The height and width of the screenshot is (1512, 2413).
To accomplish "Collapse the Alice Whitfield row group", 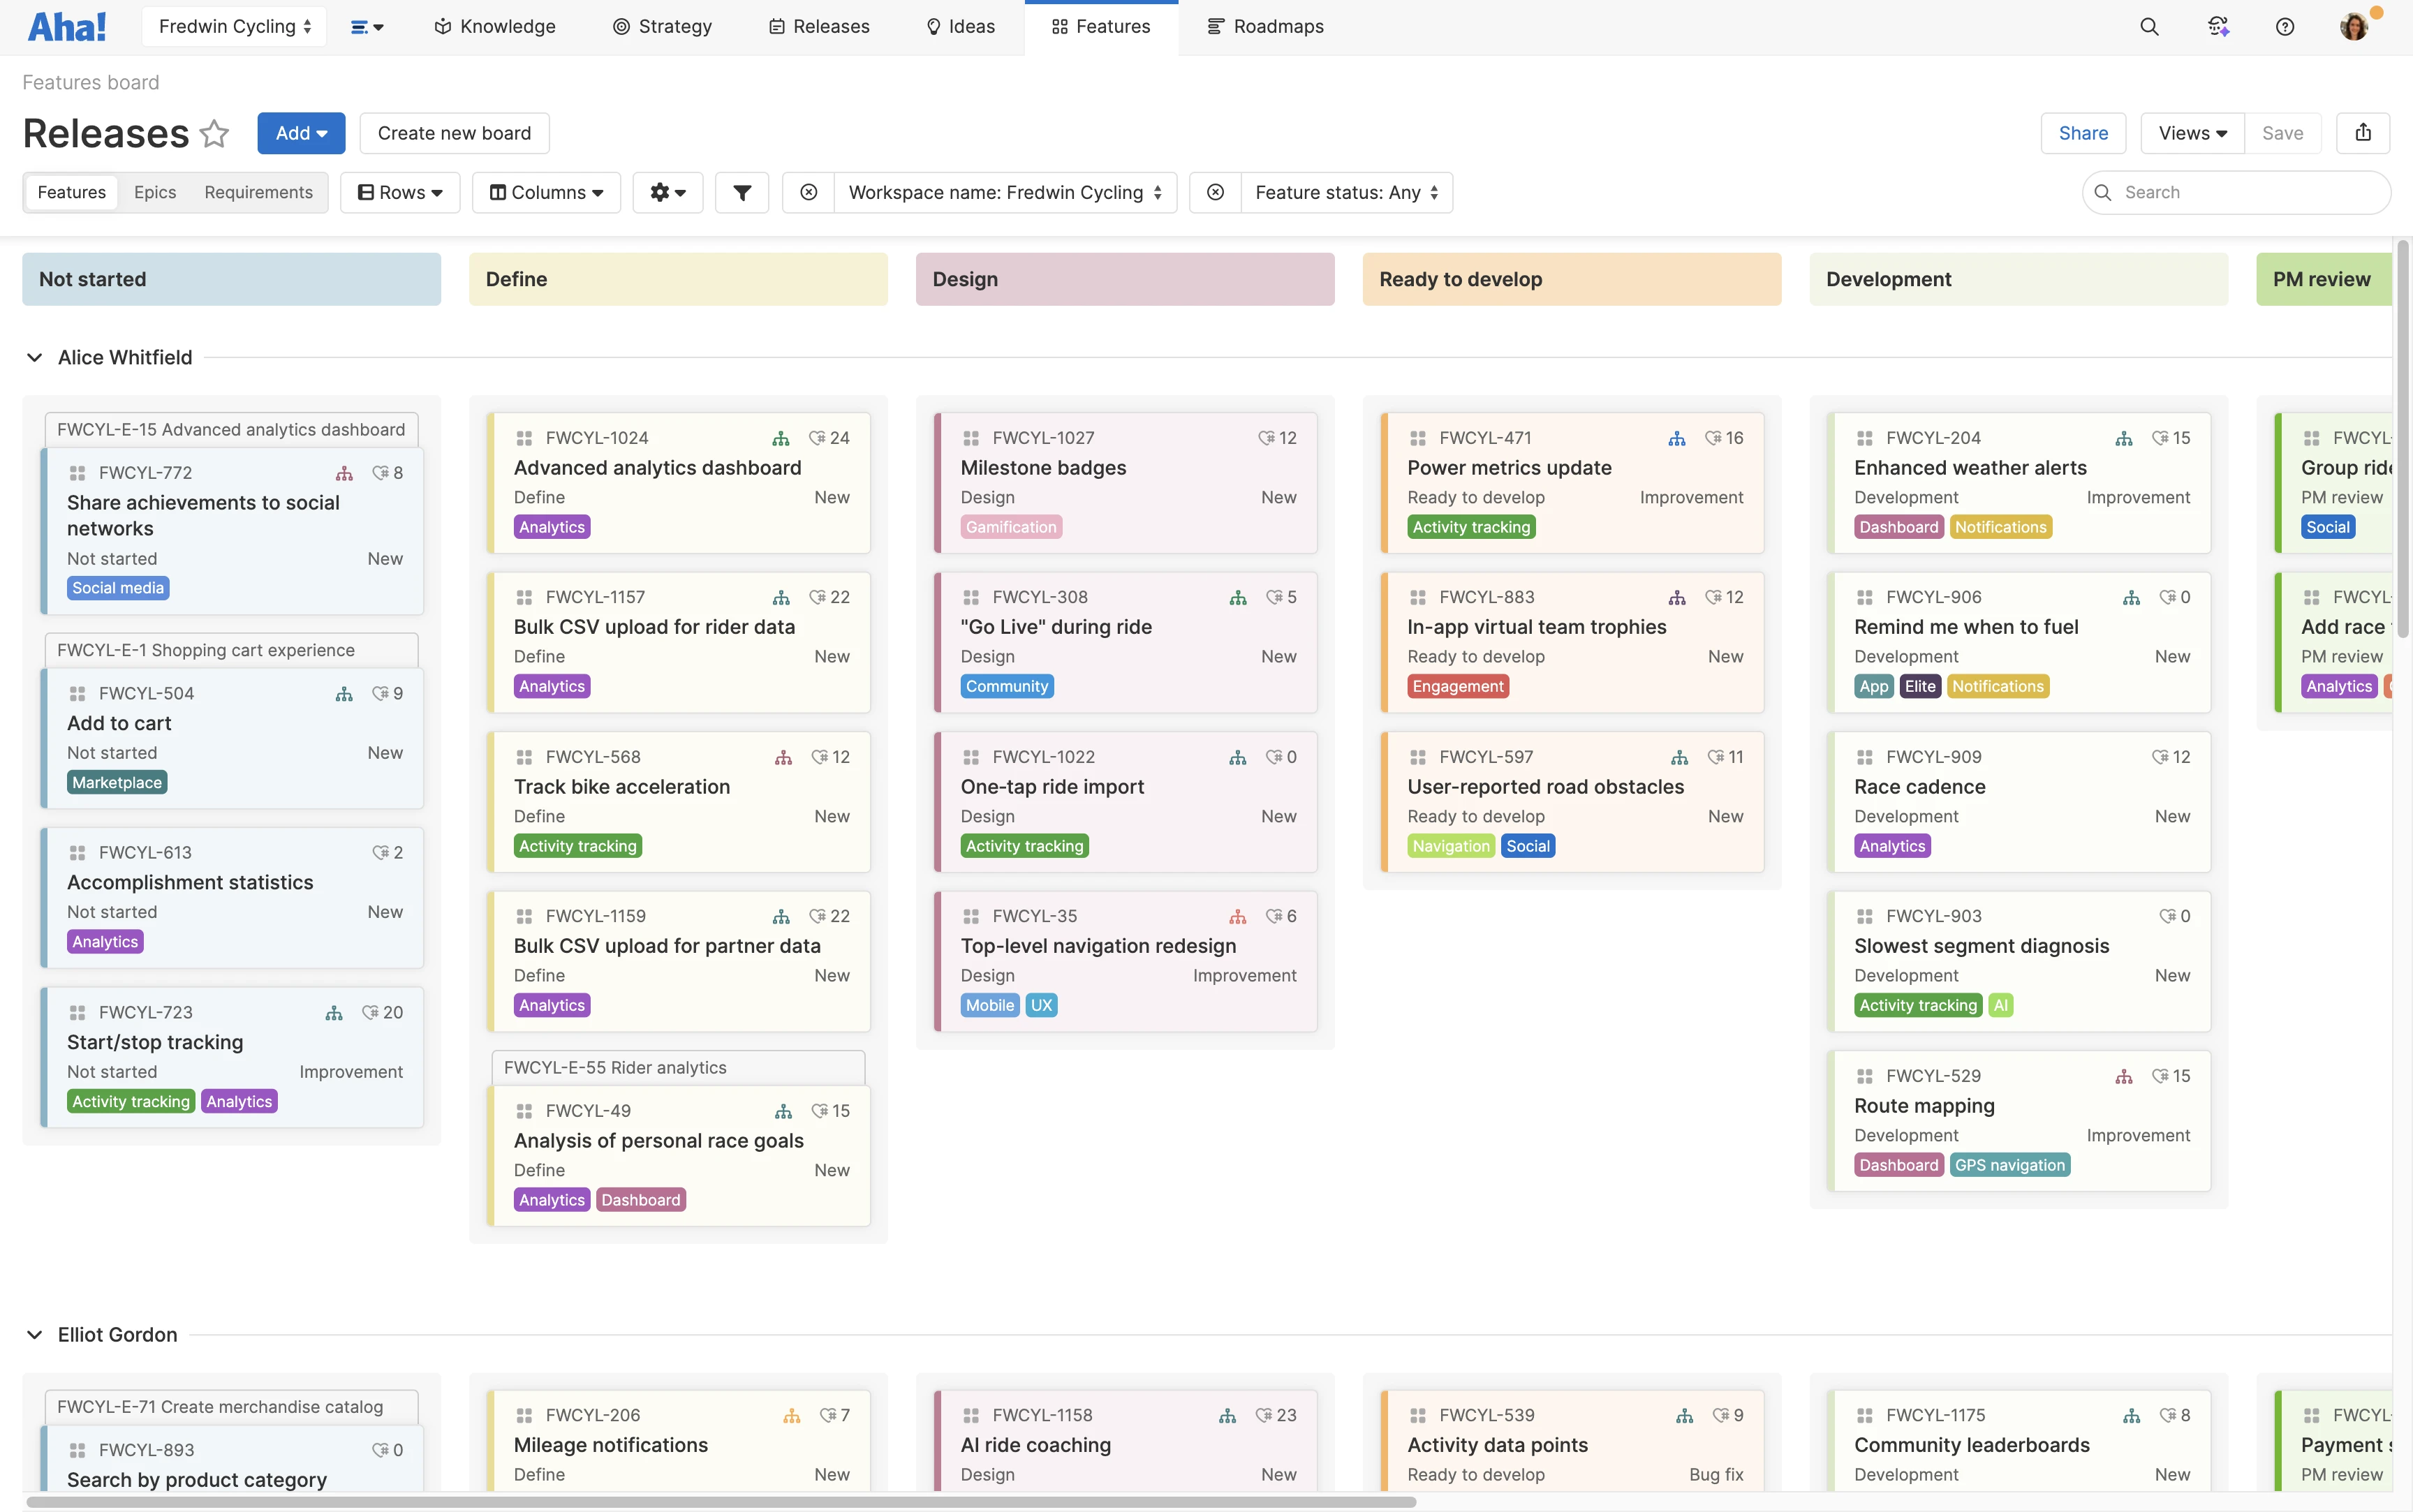I will click(x=35, y=357).
